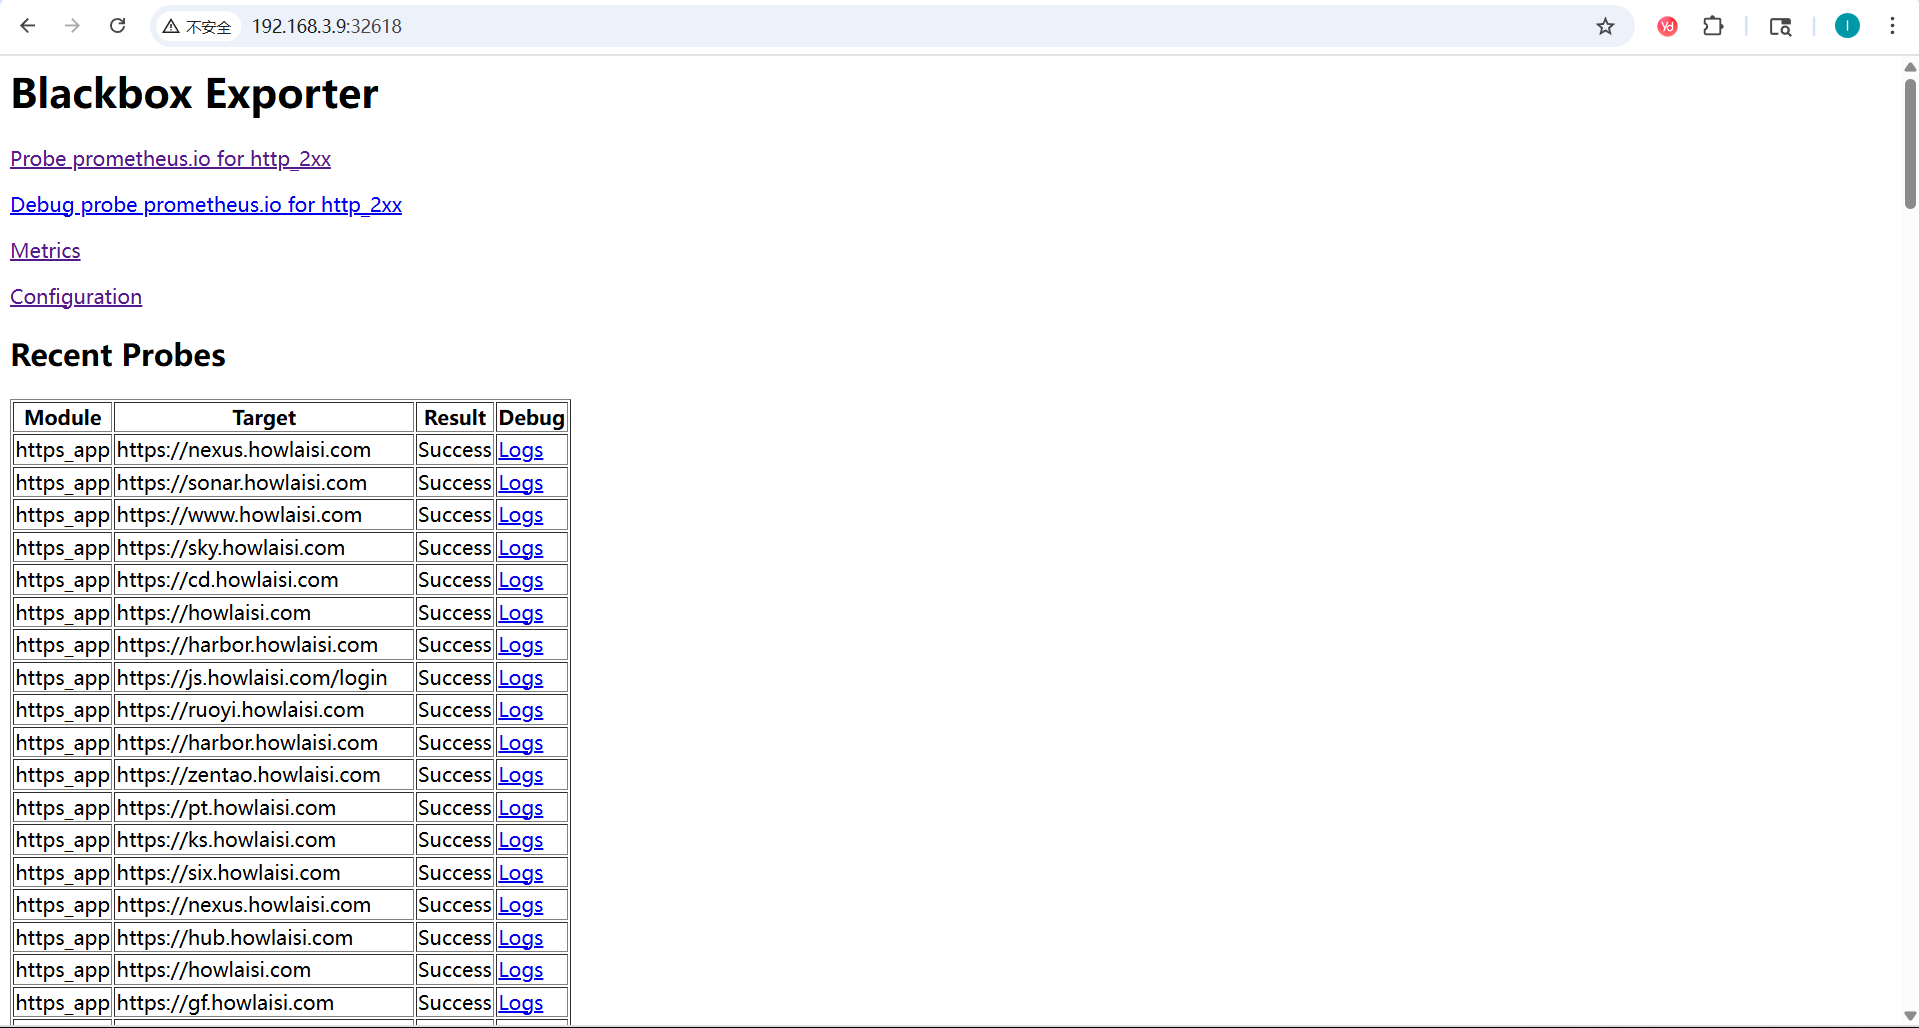Open the teal profile avatar
1919x1028 pixels.
point(1846,26)
